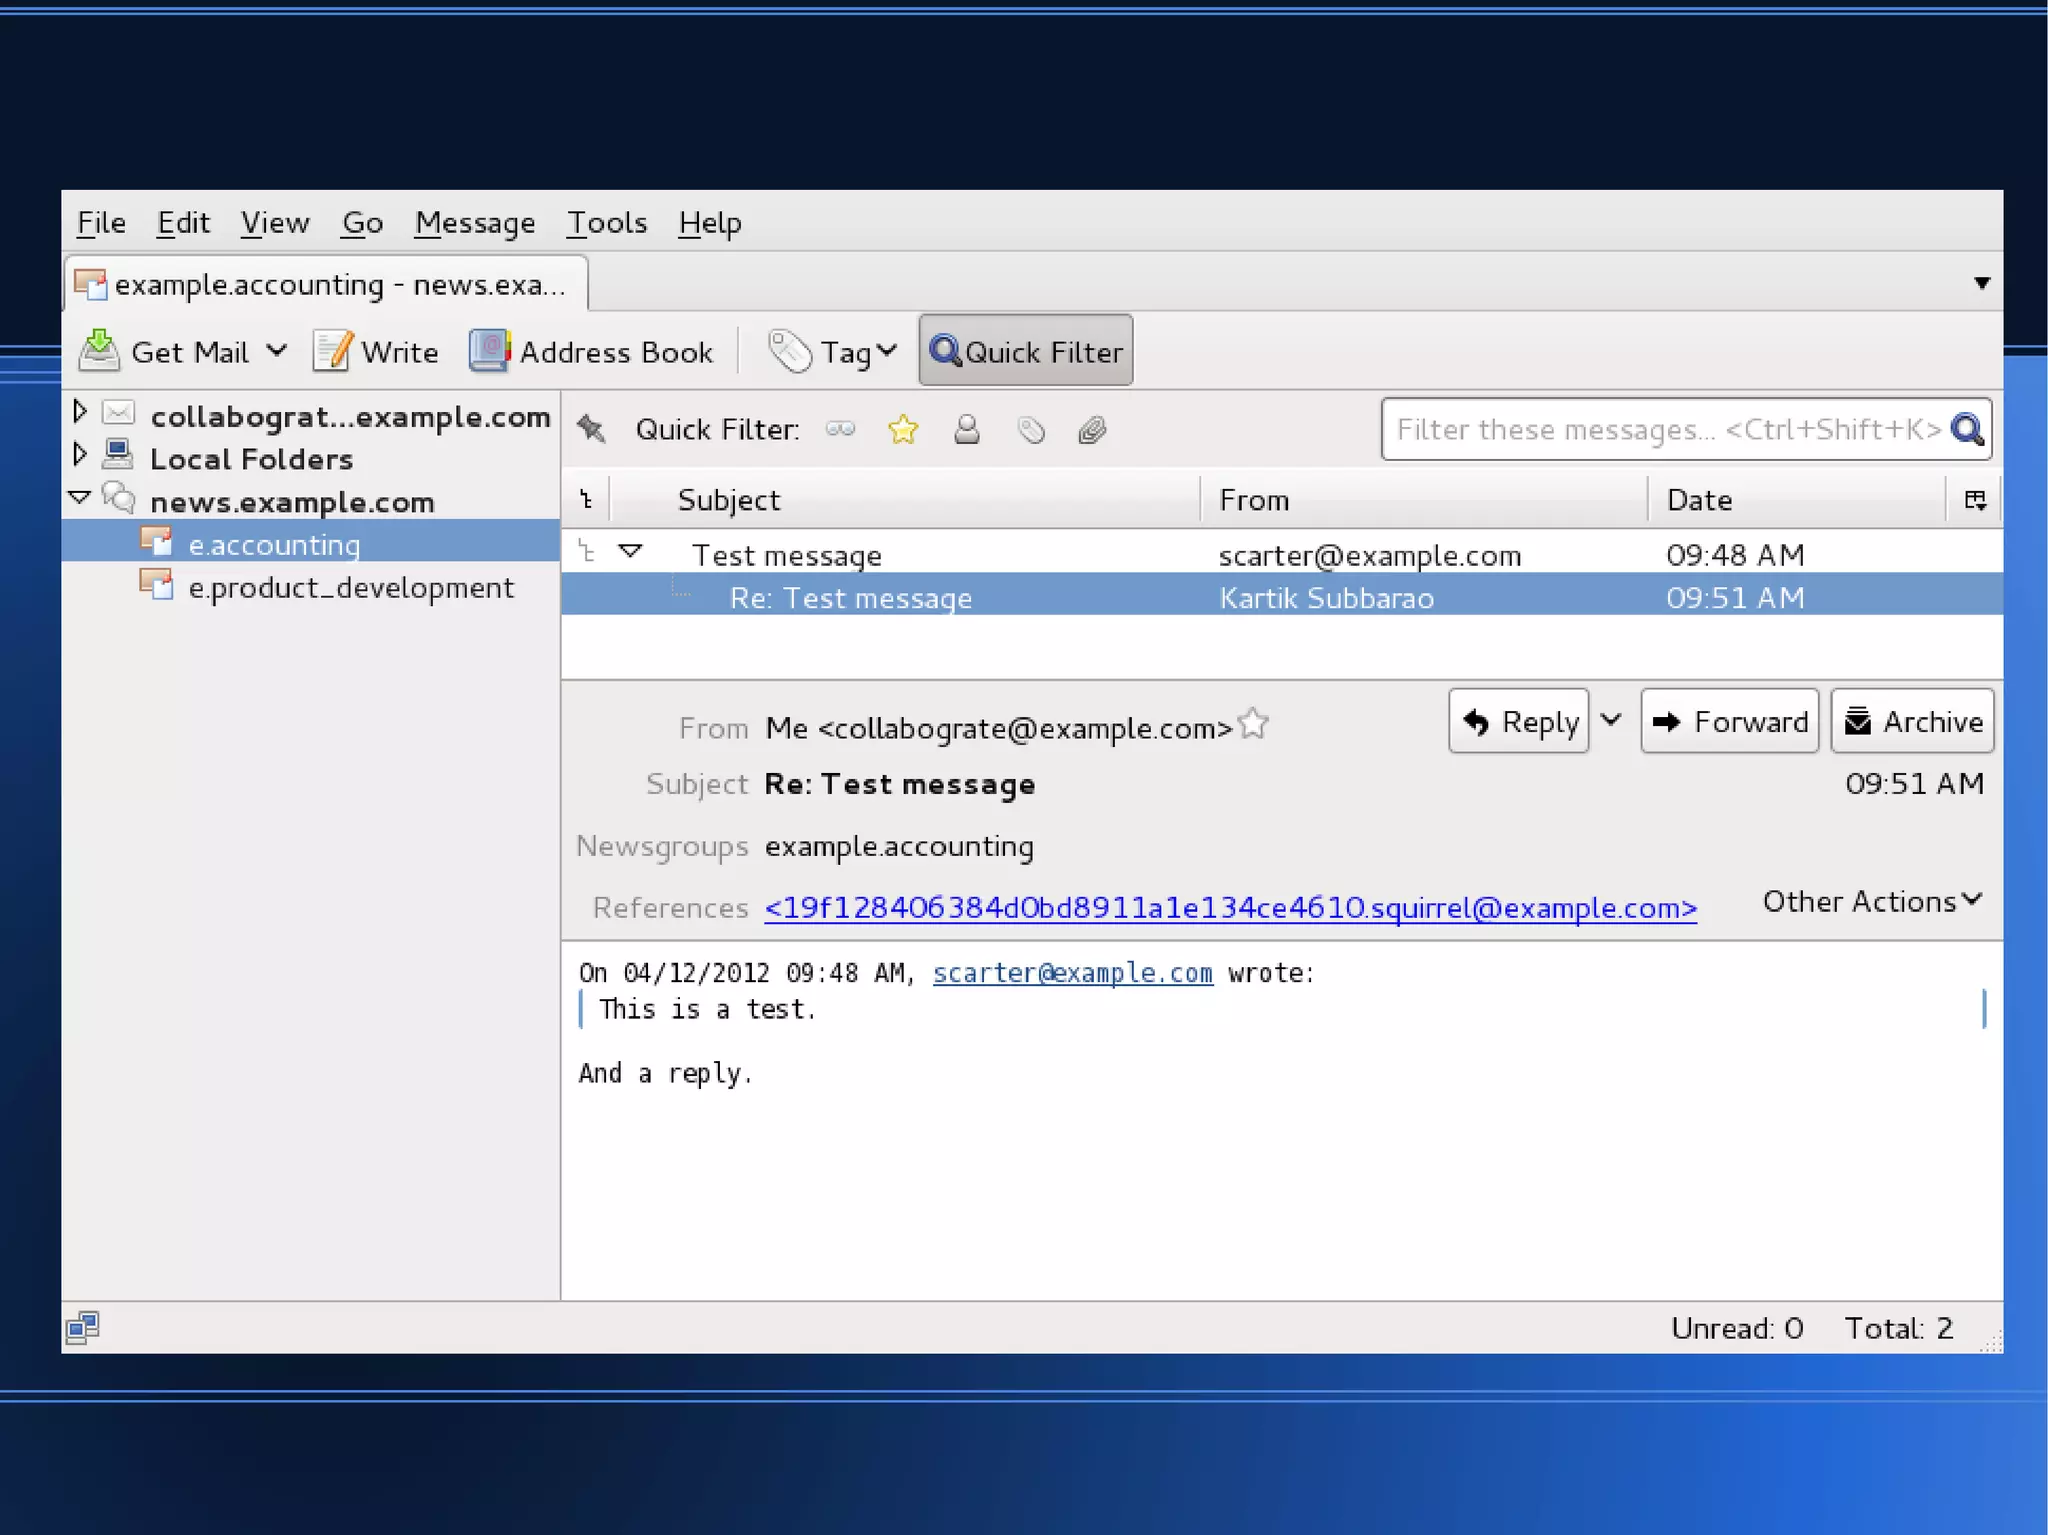
Task: Toggle the unread messages filter
Action: pos(841,430)
